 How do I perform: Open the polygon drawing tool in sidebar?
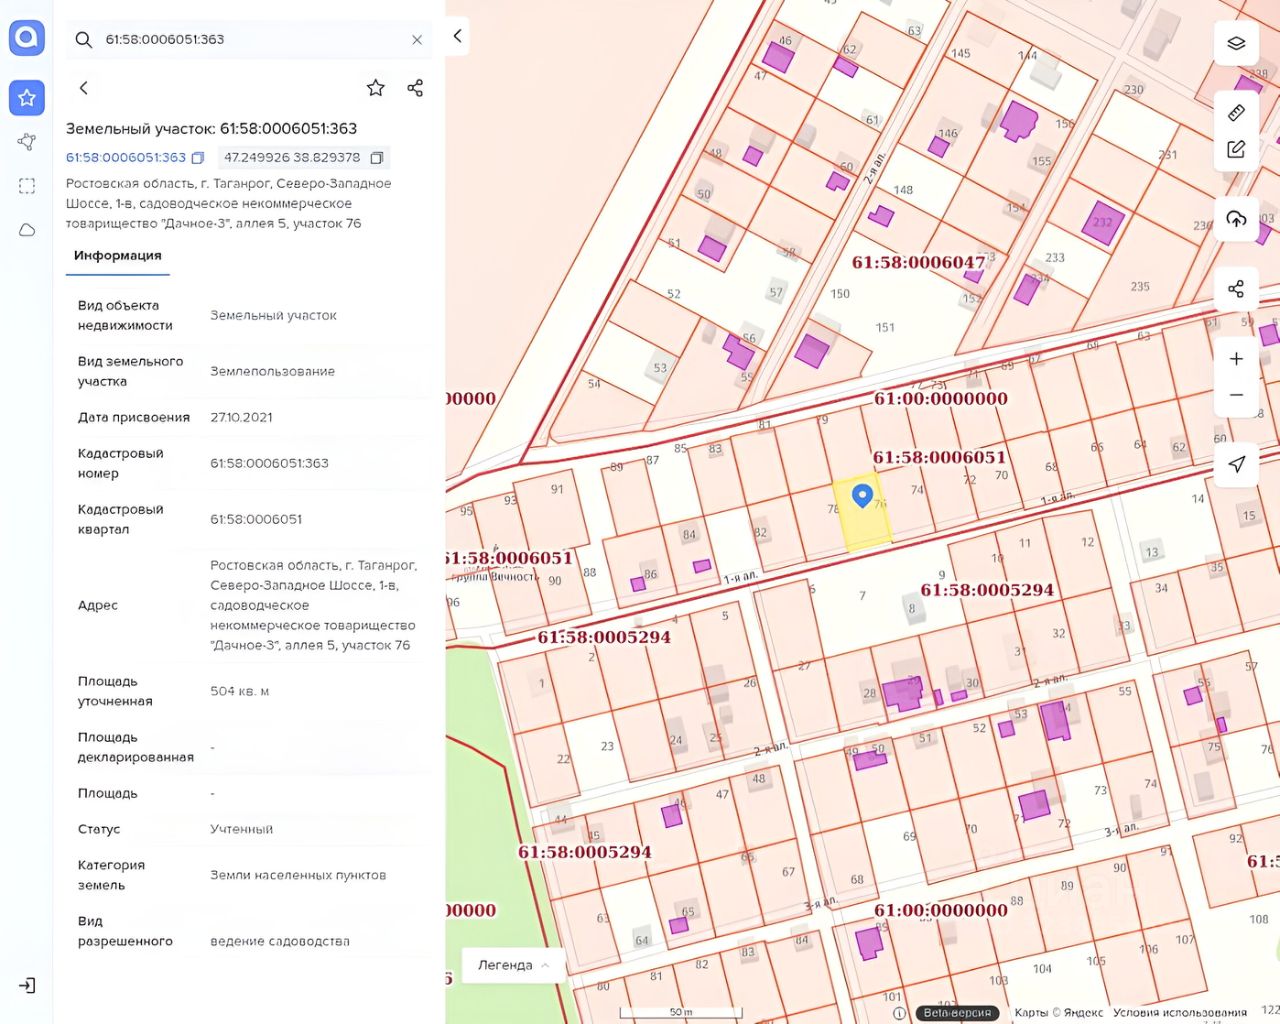coord(27,142)
